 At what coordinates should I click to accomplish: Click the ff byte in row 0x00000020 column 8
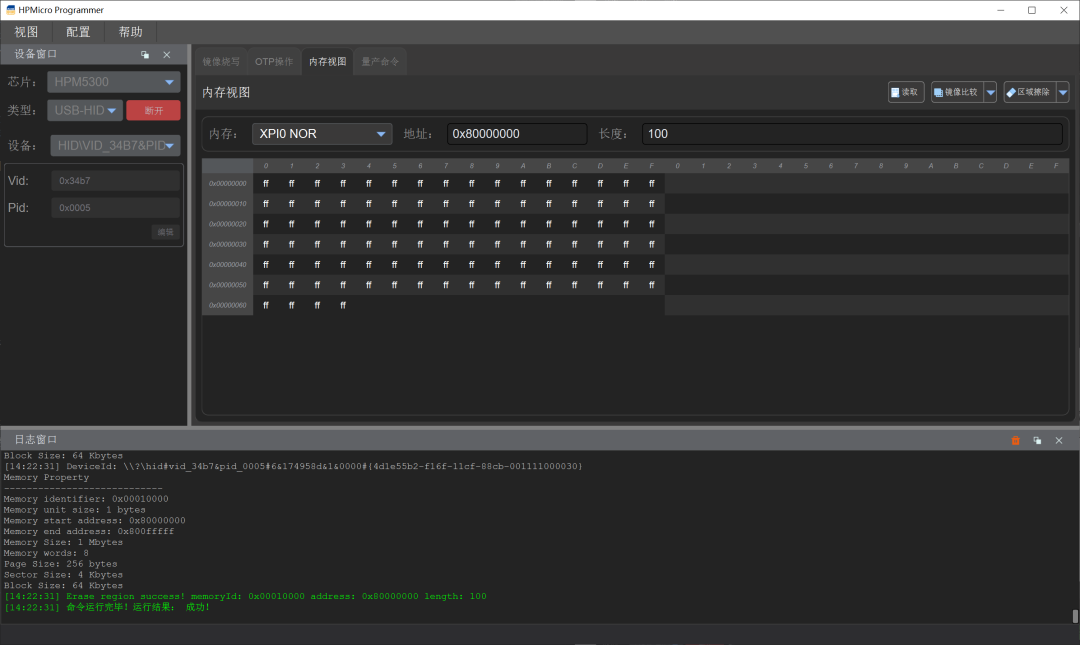pyautogui.click(x=472, y=224)
